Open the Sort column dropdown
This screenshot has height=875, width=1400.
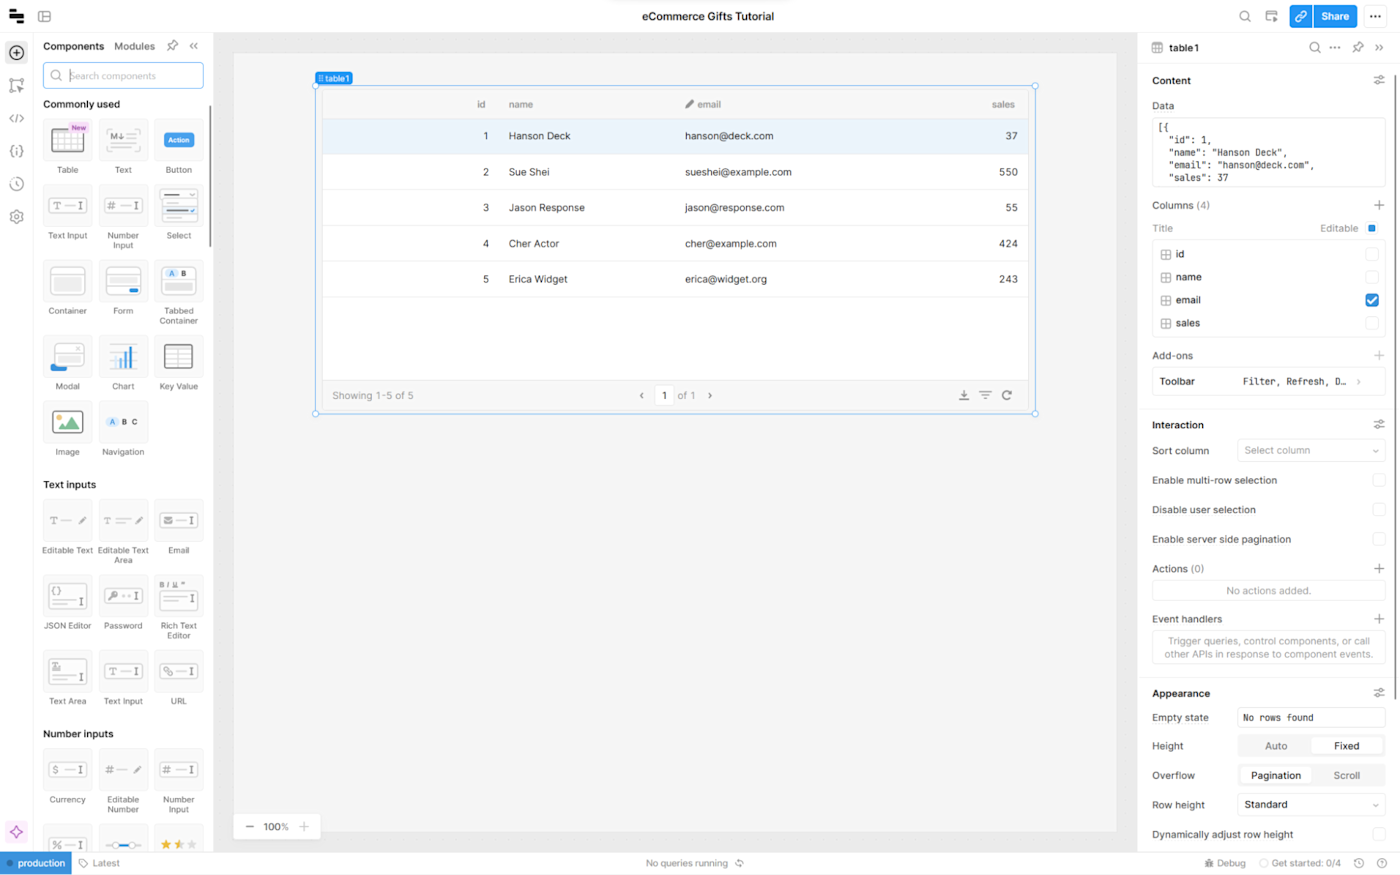[1311, 451]
